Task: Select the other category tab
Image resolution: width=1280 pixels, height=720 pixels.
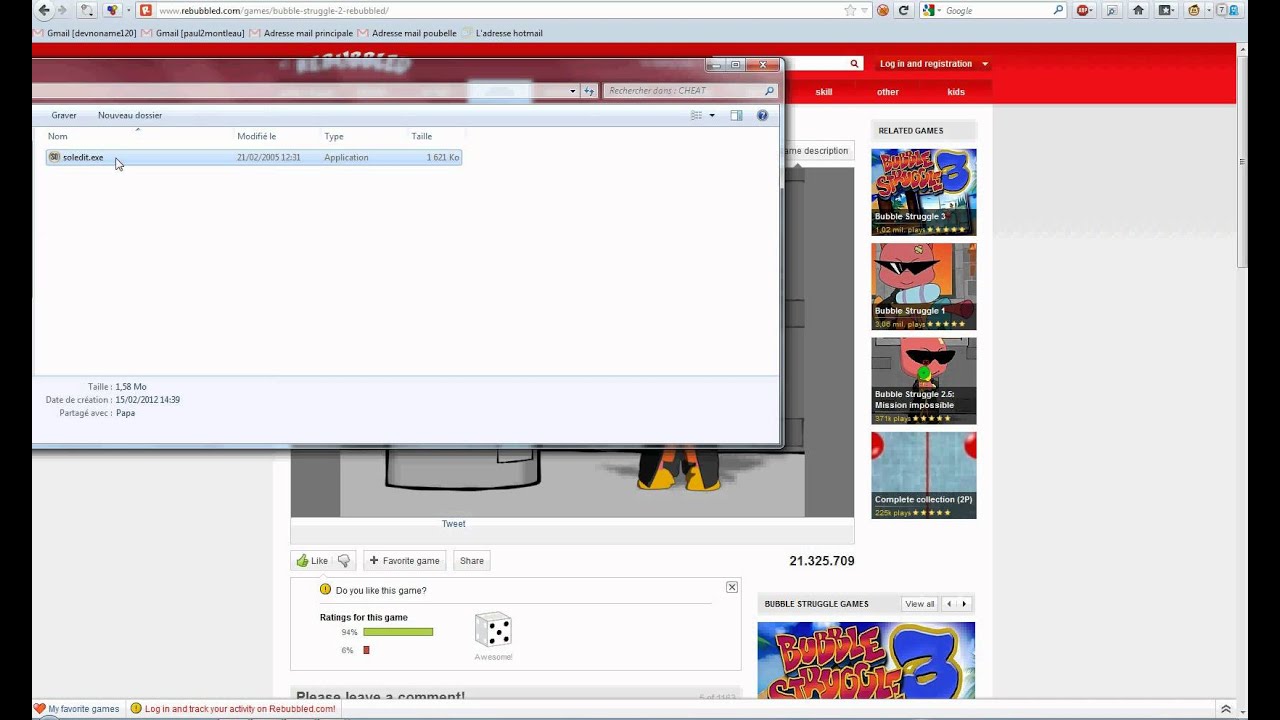Action: point(888,92)
